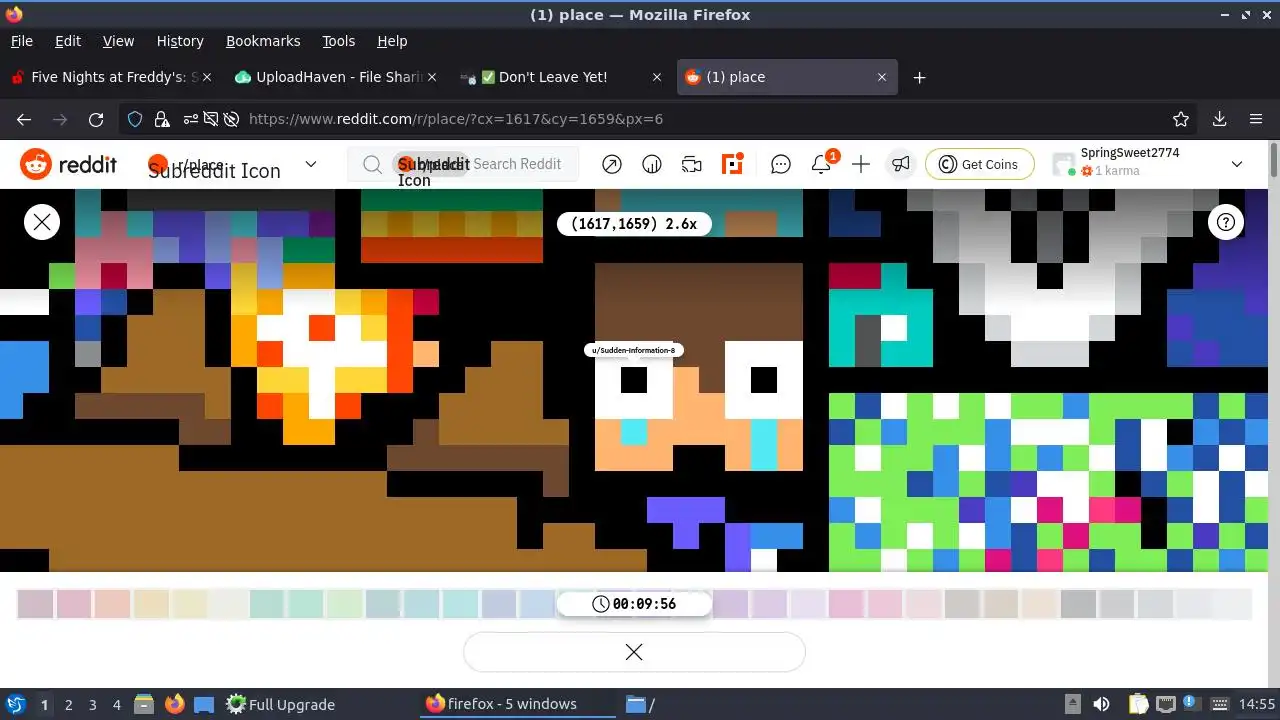Open the Bookmarks menu
Screen dimensions: 1280x720
click(x=263, y=41)
